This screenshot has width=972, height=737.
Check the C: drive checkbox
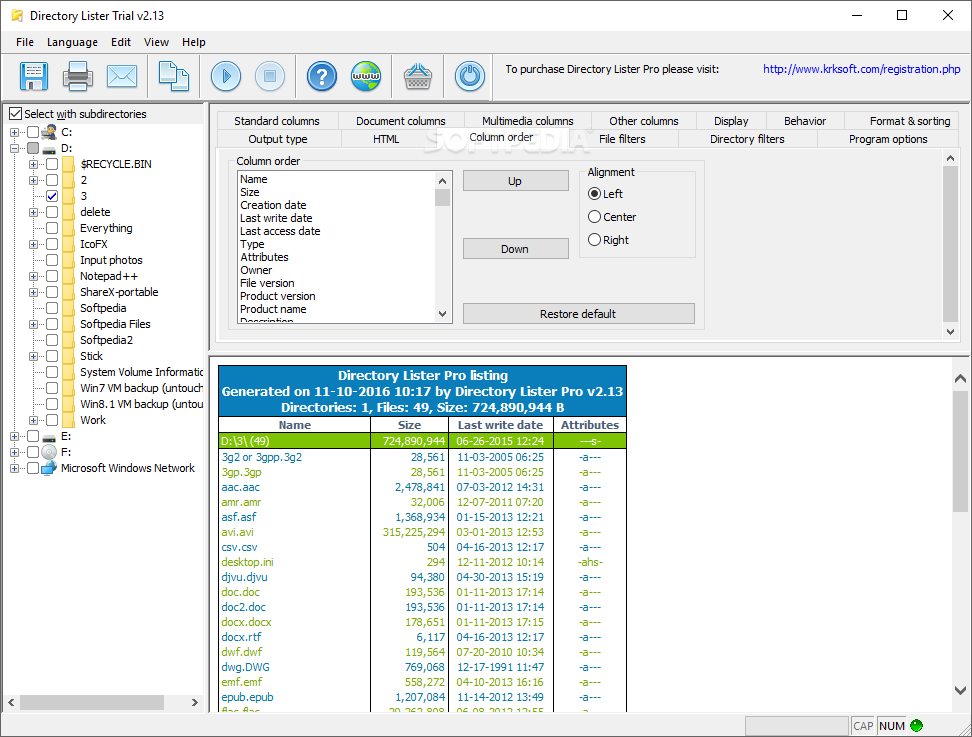(33, 132)
